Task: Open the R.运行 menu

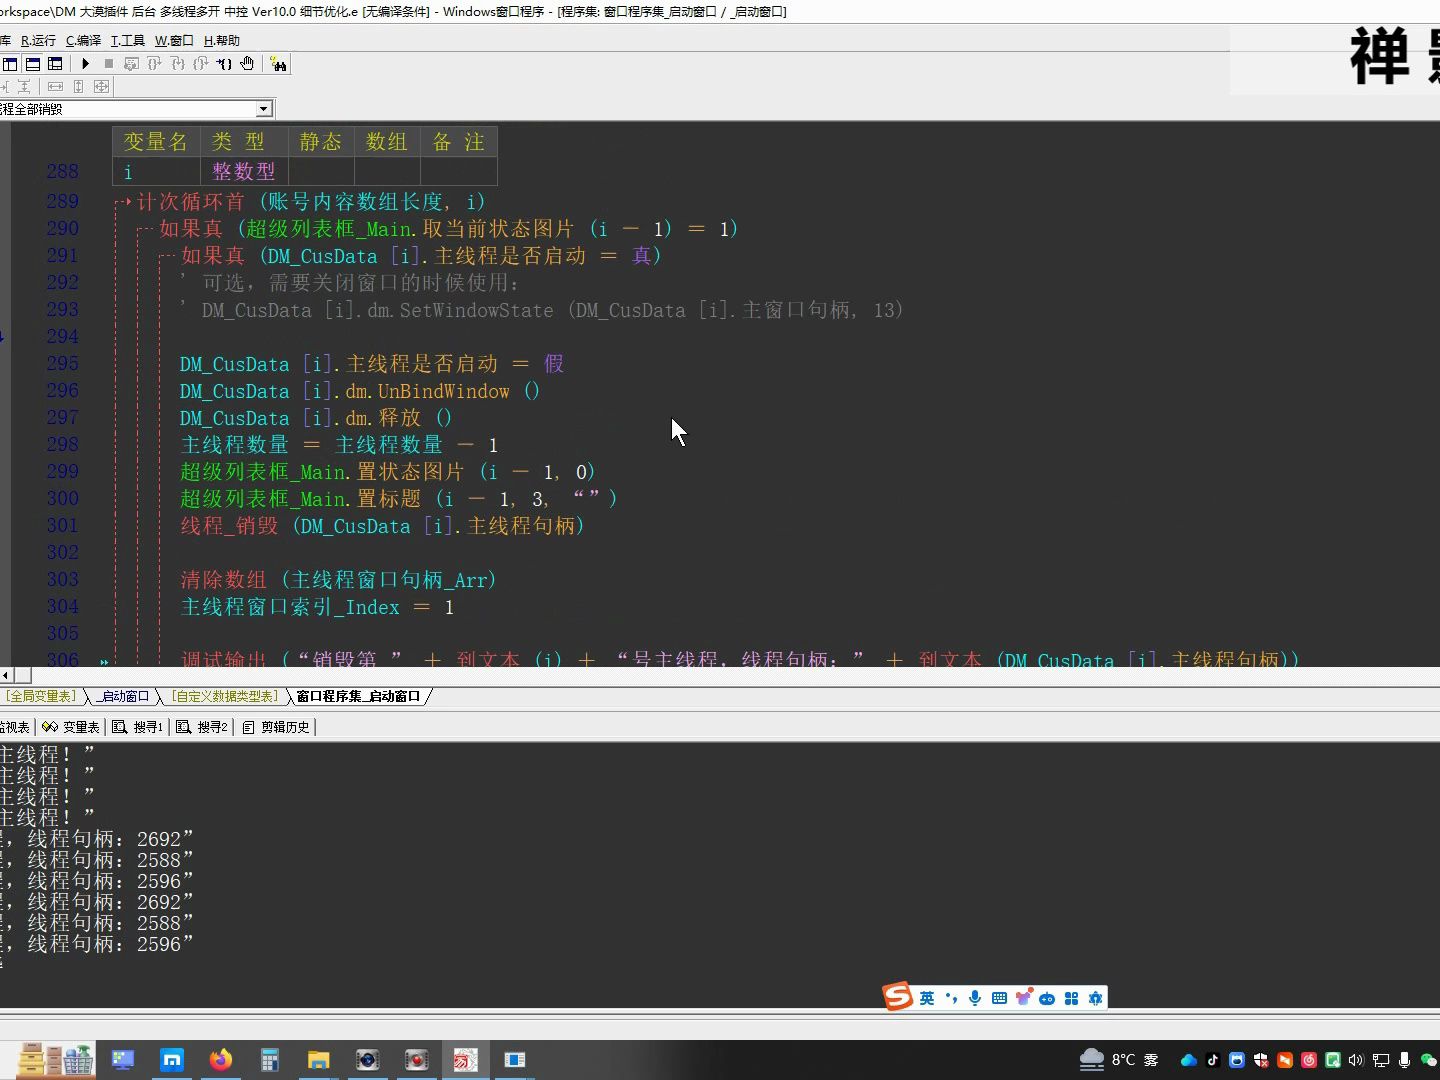Action: (x=38, y=41)
